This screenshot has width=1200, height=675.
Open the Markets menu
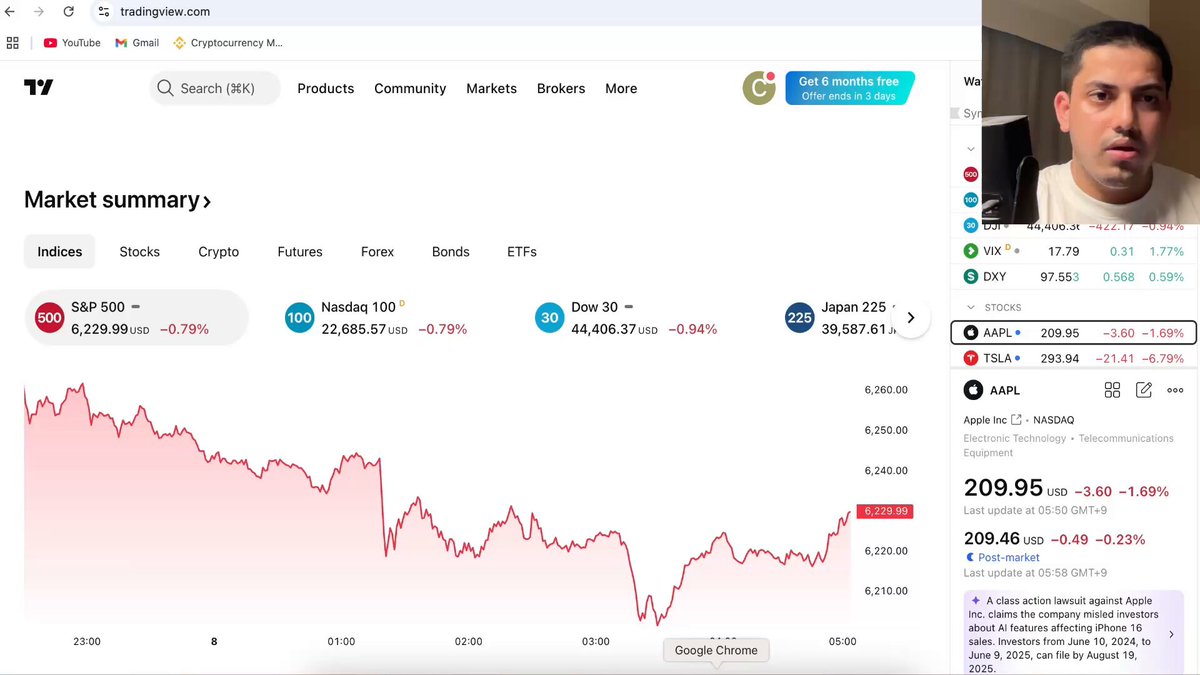point(491,88)
